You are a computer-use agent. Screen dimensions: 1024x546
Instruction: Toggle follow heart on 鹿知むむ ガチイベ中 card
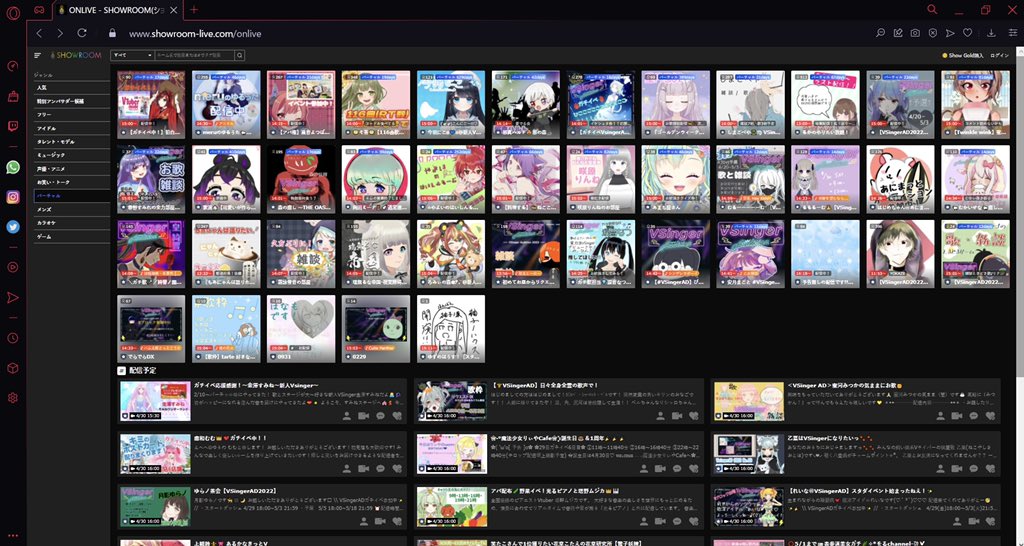(397, 468)
